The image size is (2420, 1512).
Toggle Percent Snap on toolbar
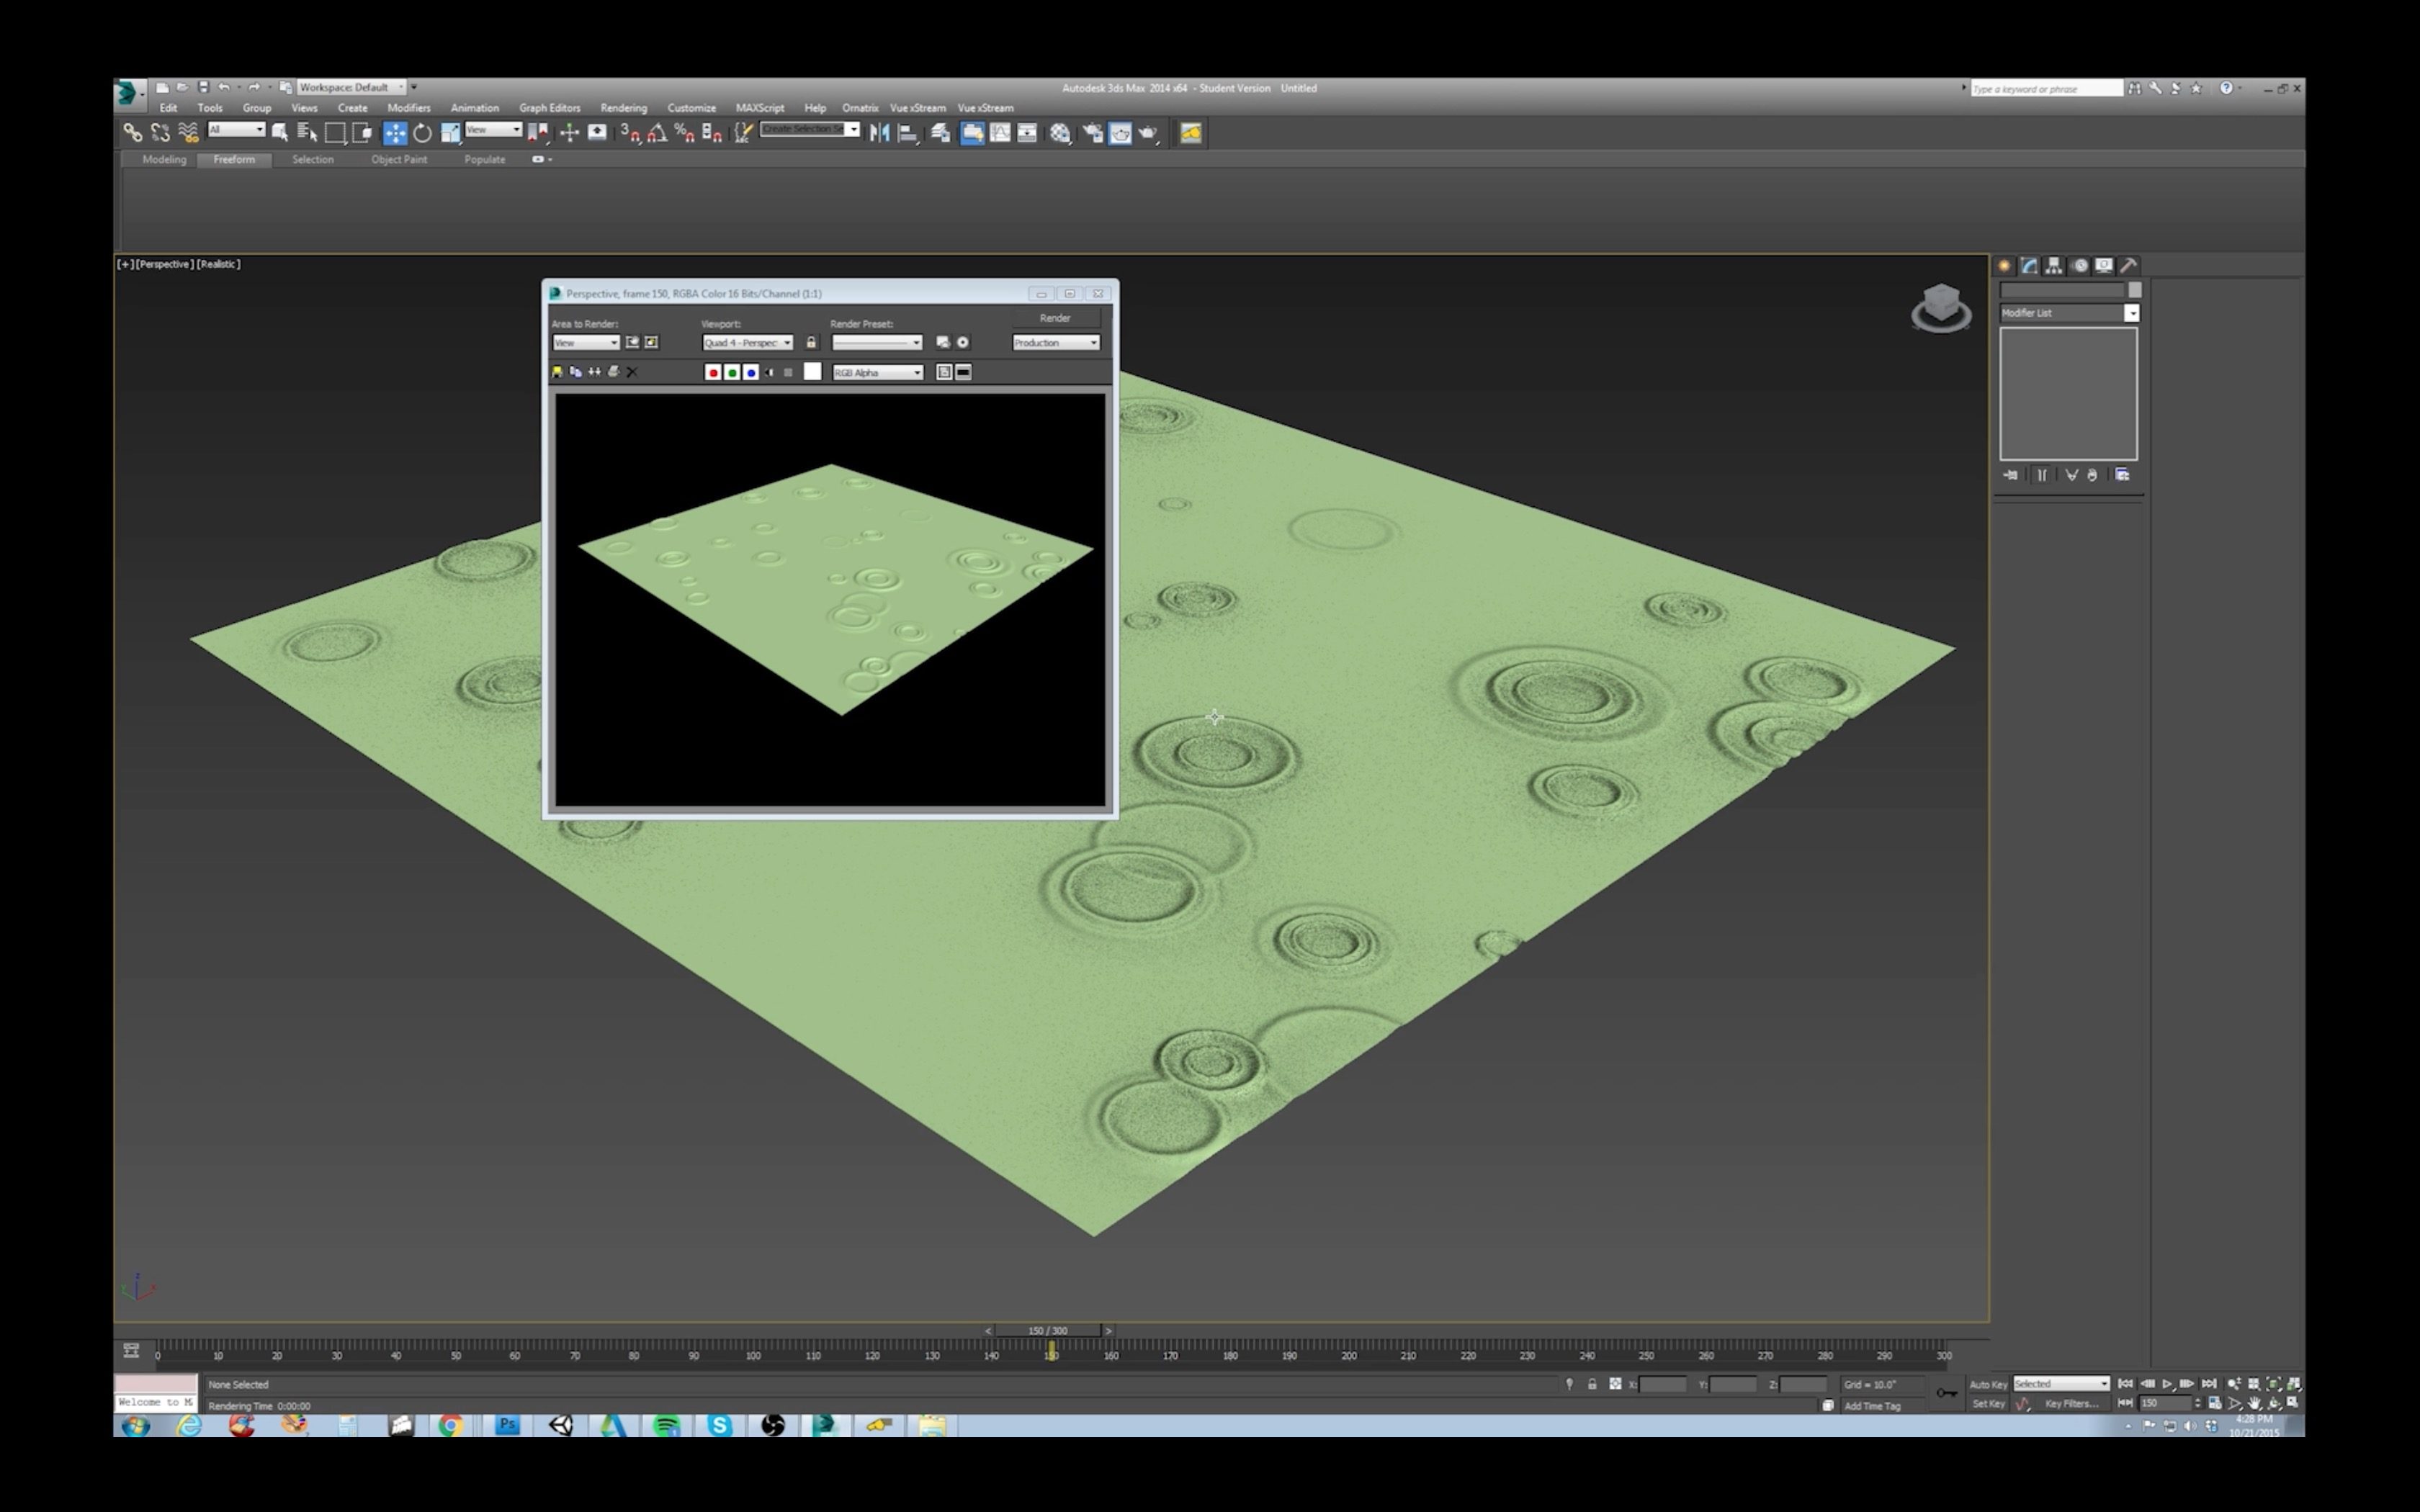685,132
